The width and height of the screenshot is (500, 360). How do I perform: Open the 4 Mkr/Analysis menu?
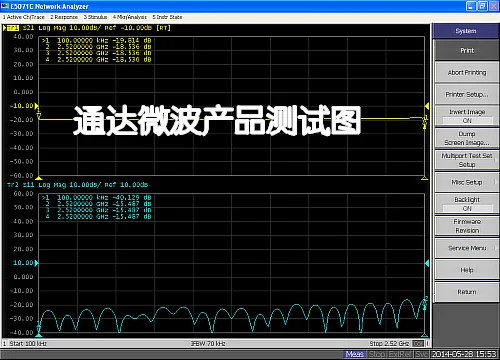(x=130, y=17)
